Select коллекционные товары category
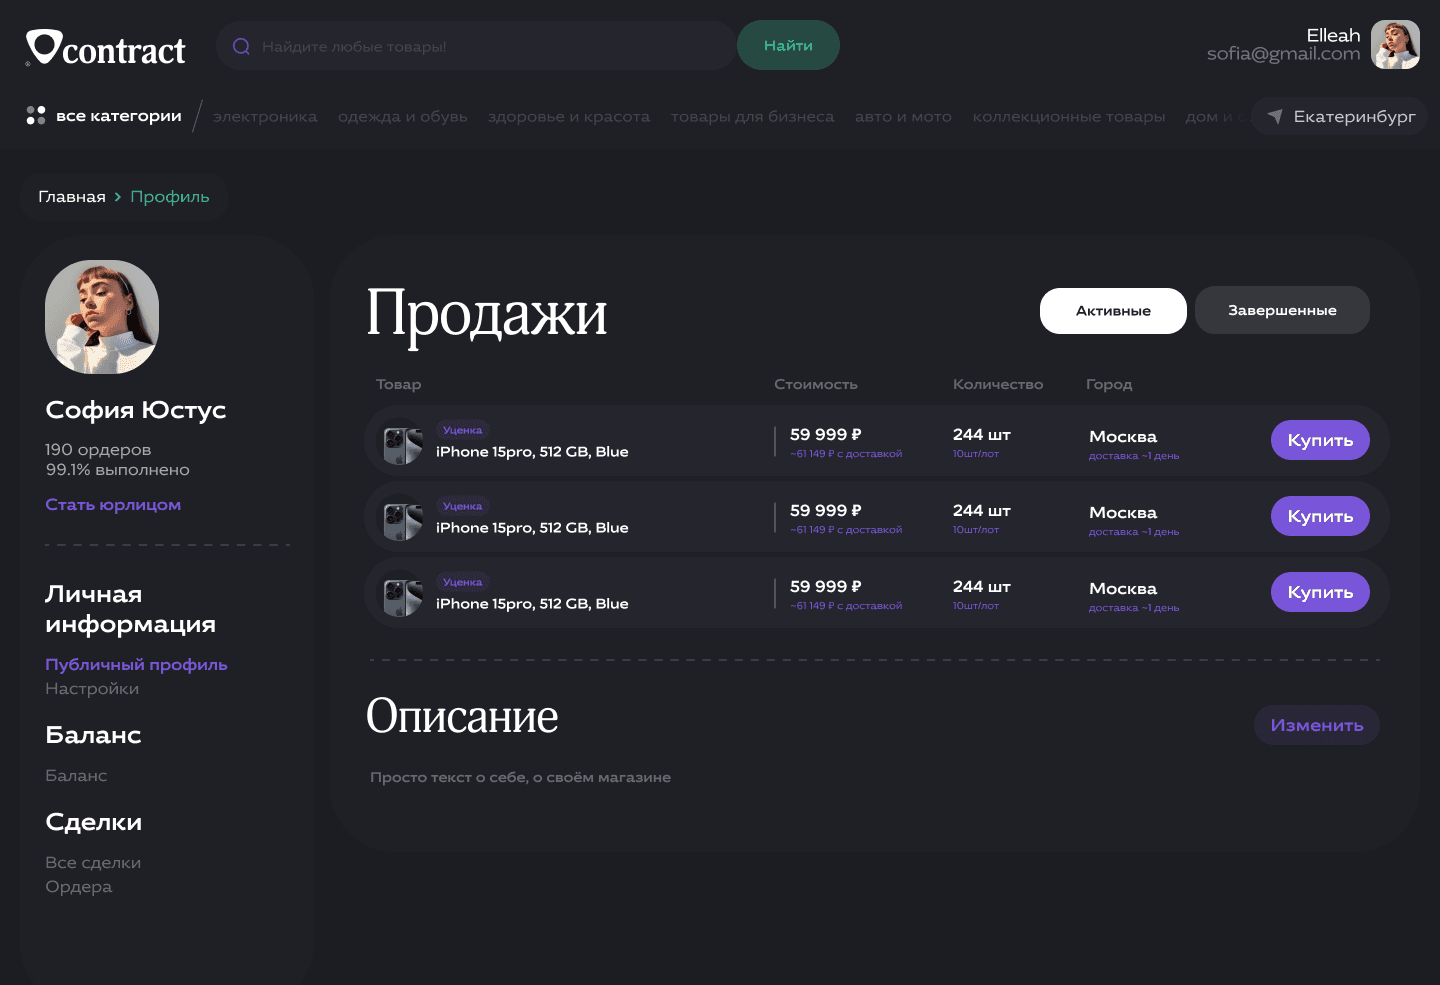1440x985 pixels. click(x=1069, y=117)
